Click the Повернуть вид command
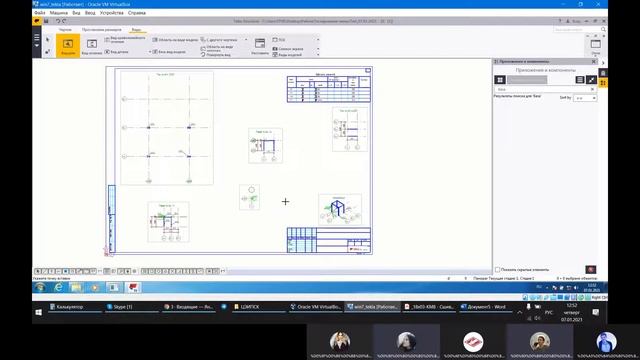This screenshot has height=360, width=640. tap(216, 55)
